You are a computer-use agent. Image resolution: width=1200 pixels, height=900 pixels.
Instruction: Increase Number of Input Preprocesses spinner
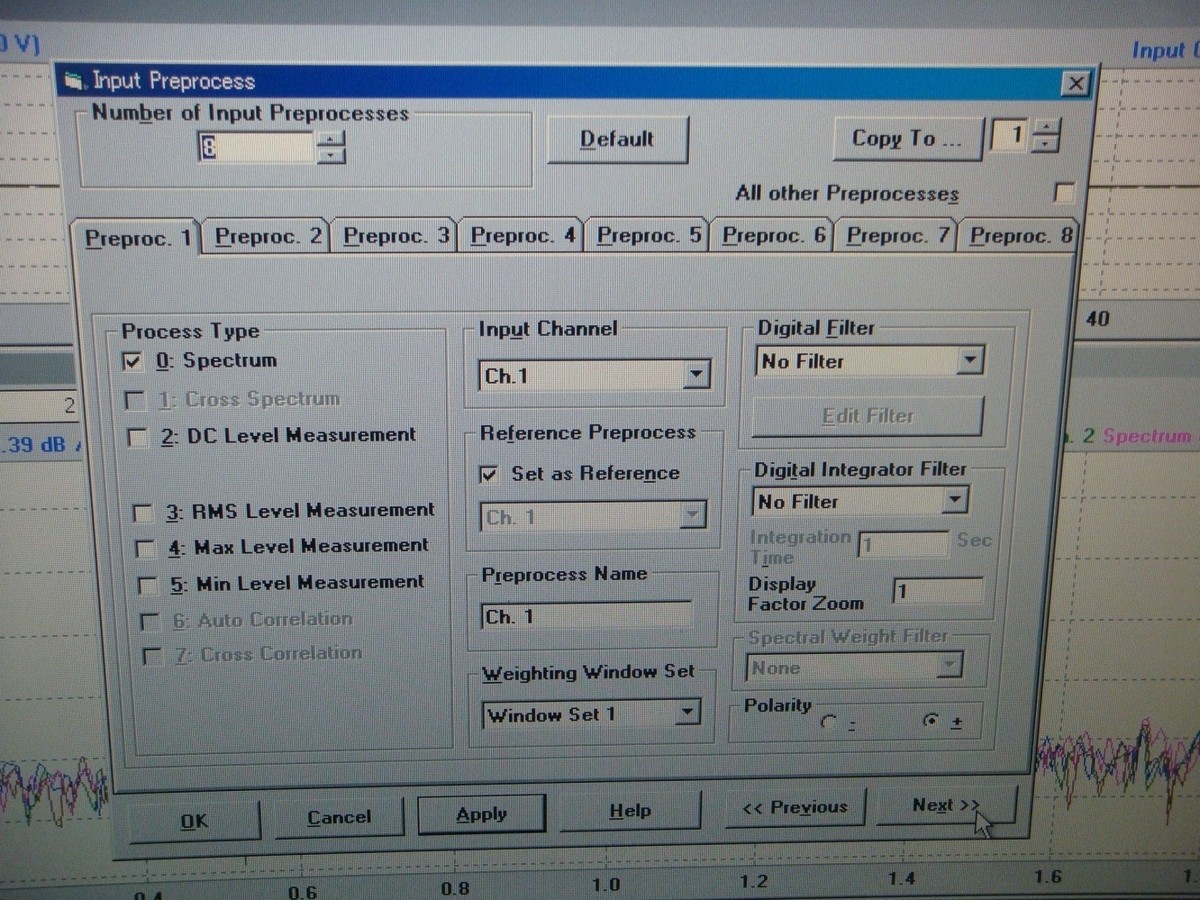pyautogui.click(x=331, y=138)
